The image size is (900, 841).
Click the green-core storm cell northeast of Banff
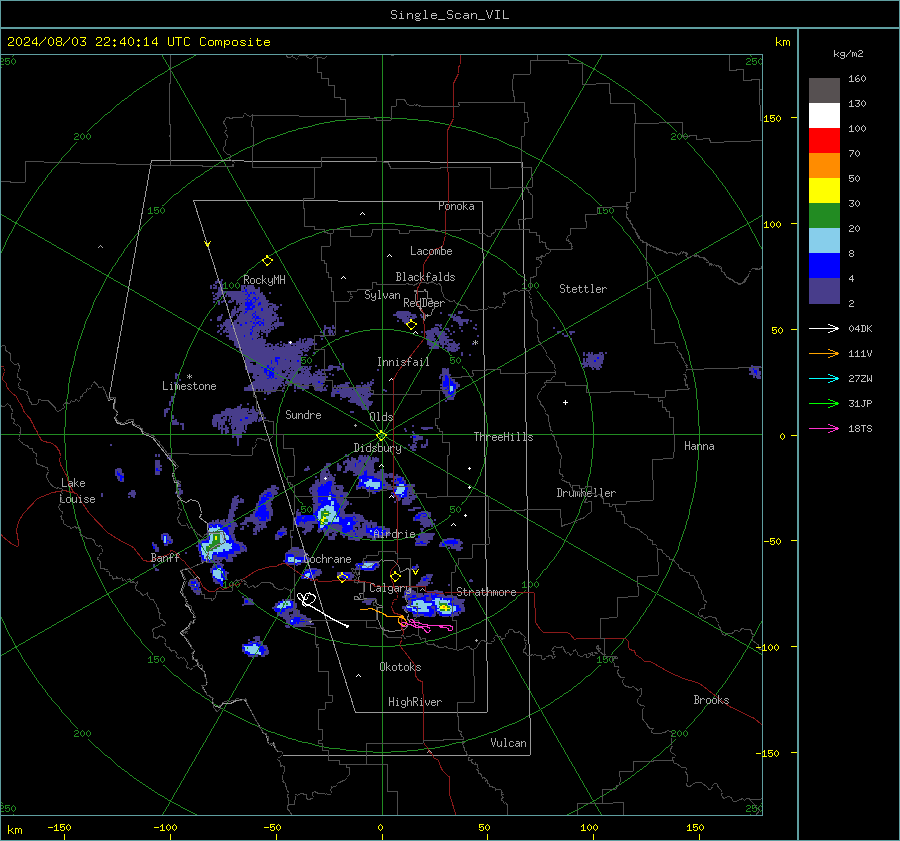point(217,542)
